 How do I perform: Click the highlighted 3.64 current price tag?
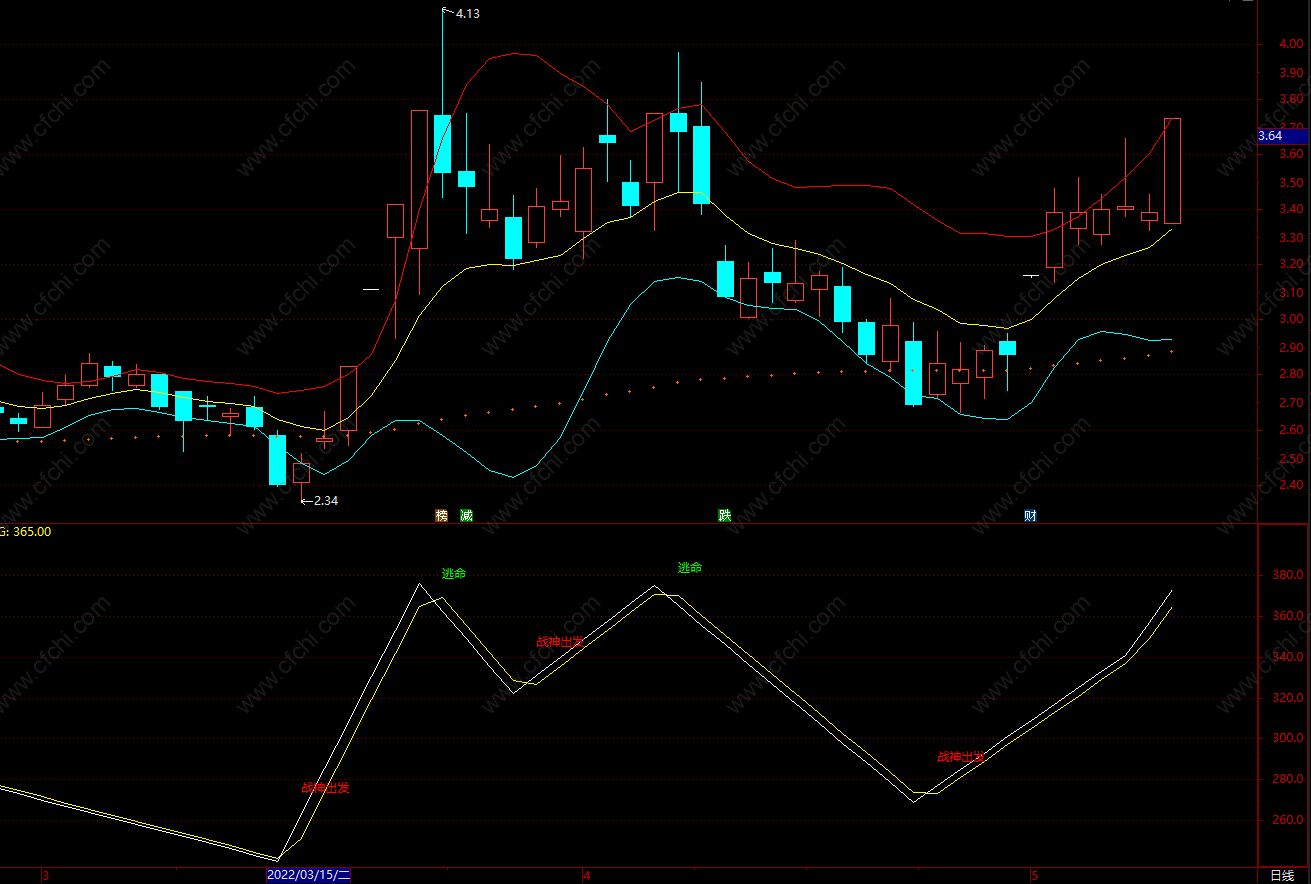pyautogui.click(x=1282, y=136)
